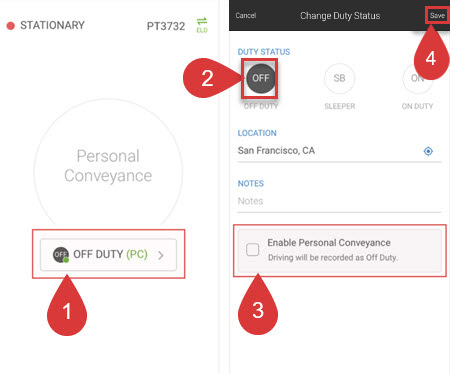Screen dimensions: 450x375
Task: Tap the GPS locate target icon
Action: tap(428, 151)
